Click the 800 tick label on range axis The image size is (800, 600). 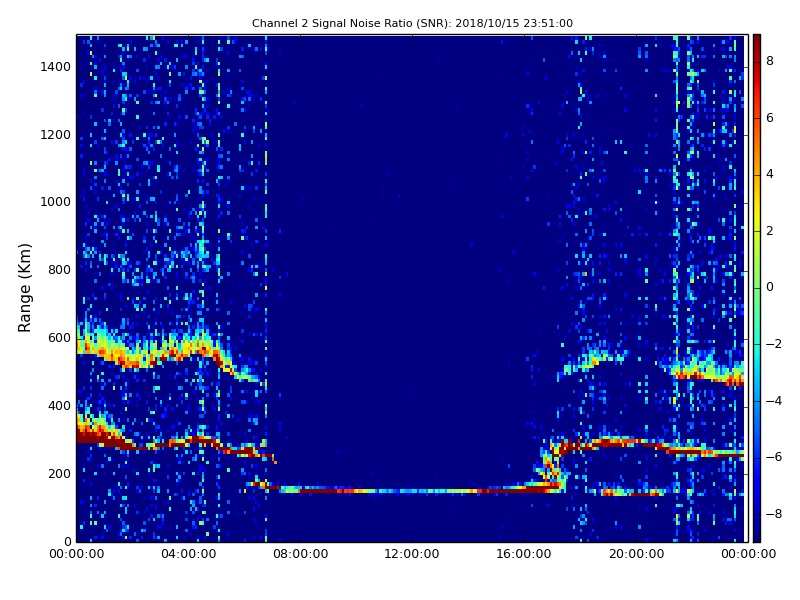click(x=60, y=270)
